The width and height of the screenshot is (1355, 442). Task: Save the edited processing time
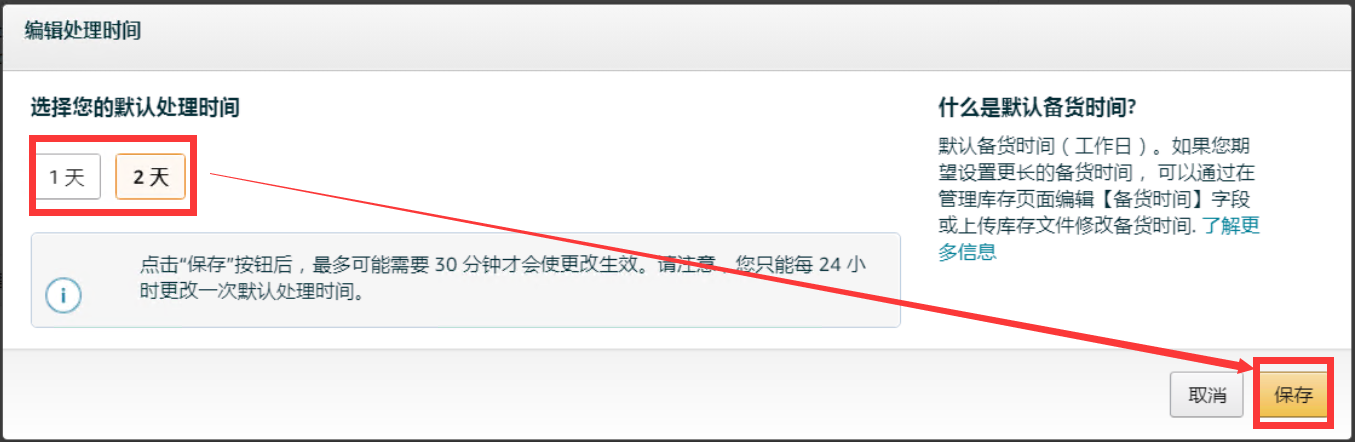tap(1293, 395)
